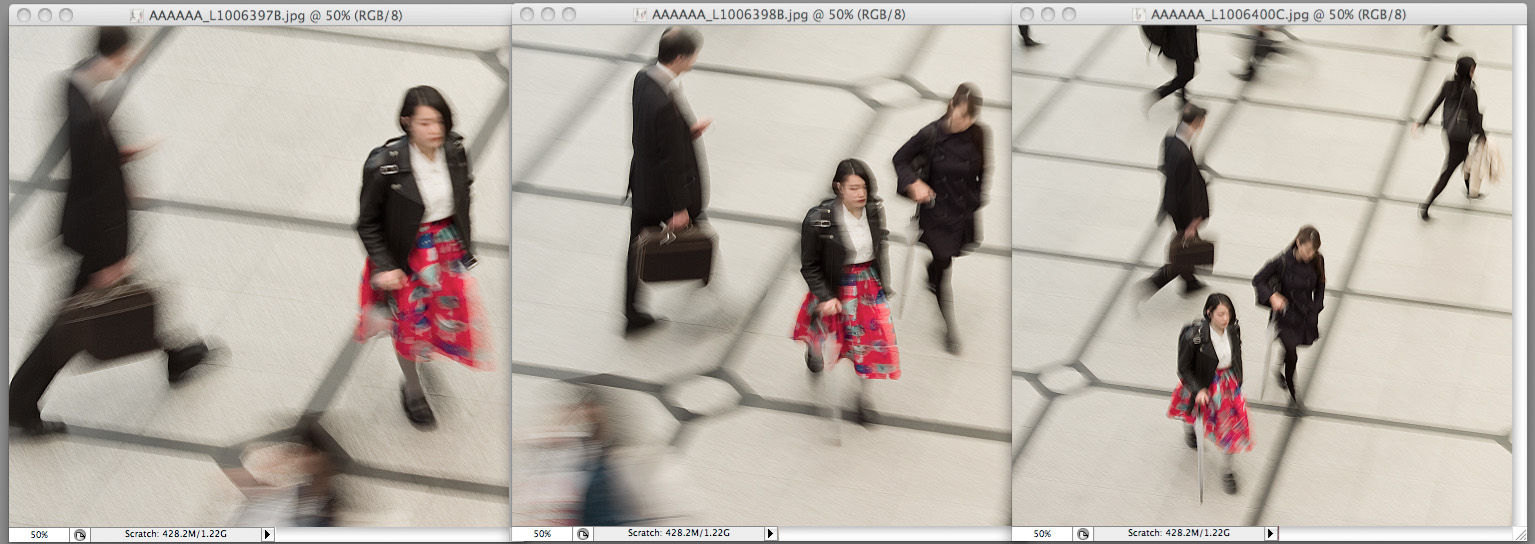1535x544 pixels.
Task: Minimize the AAAAAA_L1006400C.jpg window
Action: (1047, 15)
